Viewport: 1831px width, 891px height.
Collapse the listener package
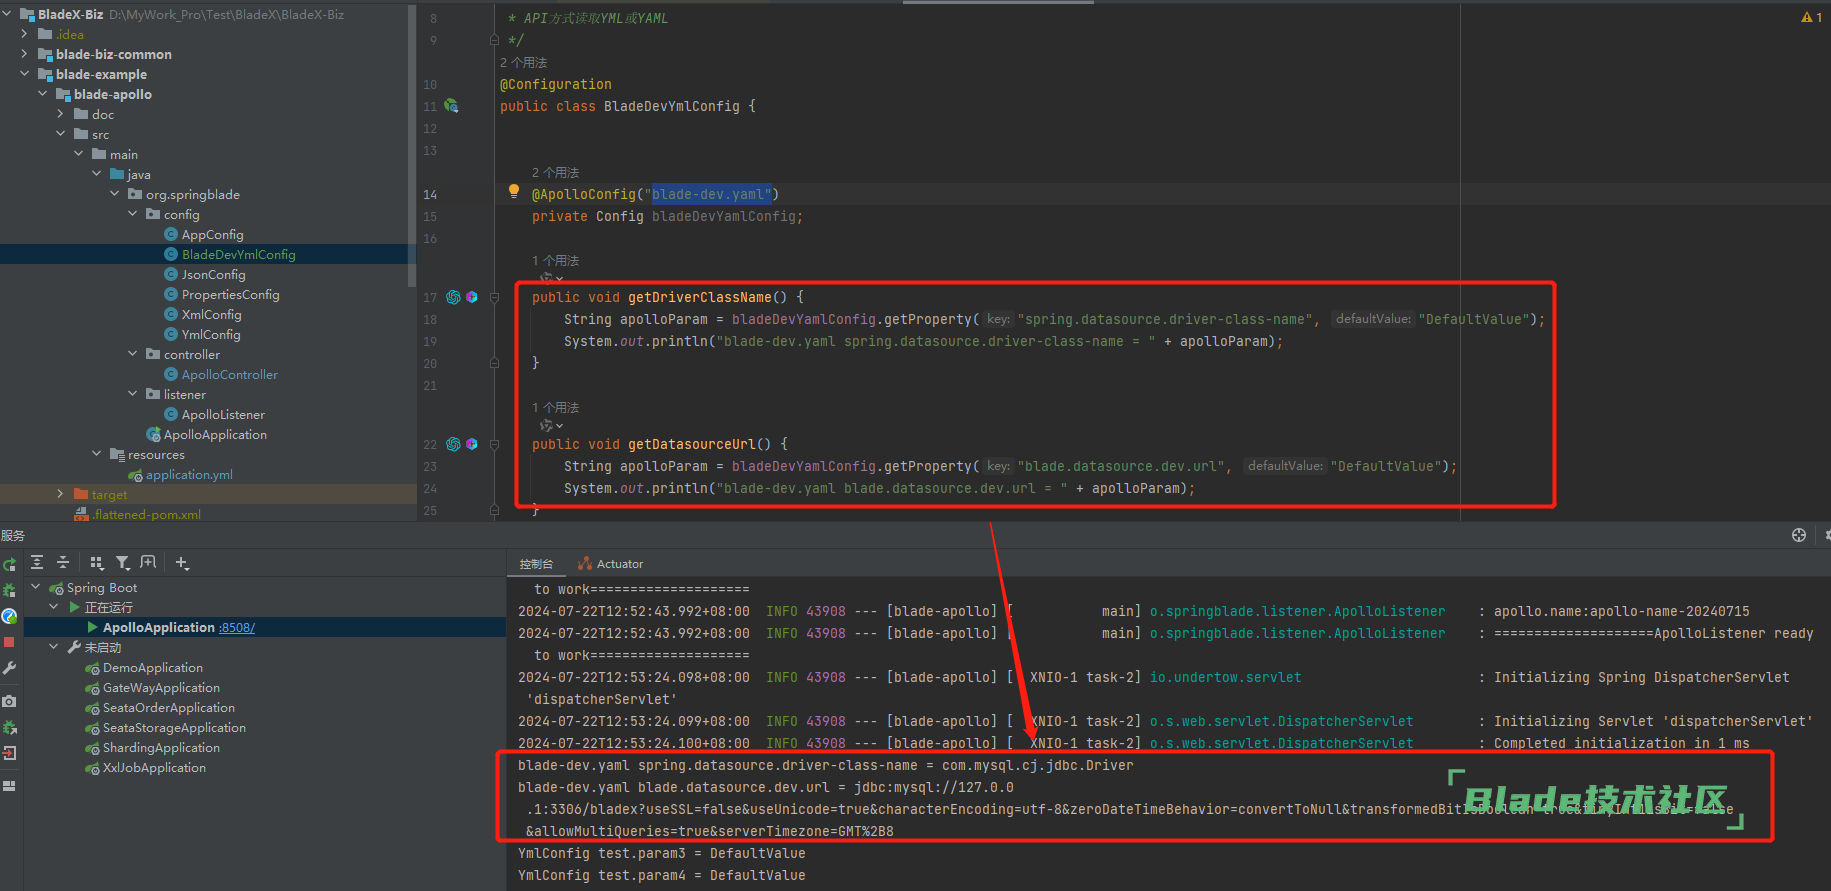(133, 394)
